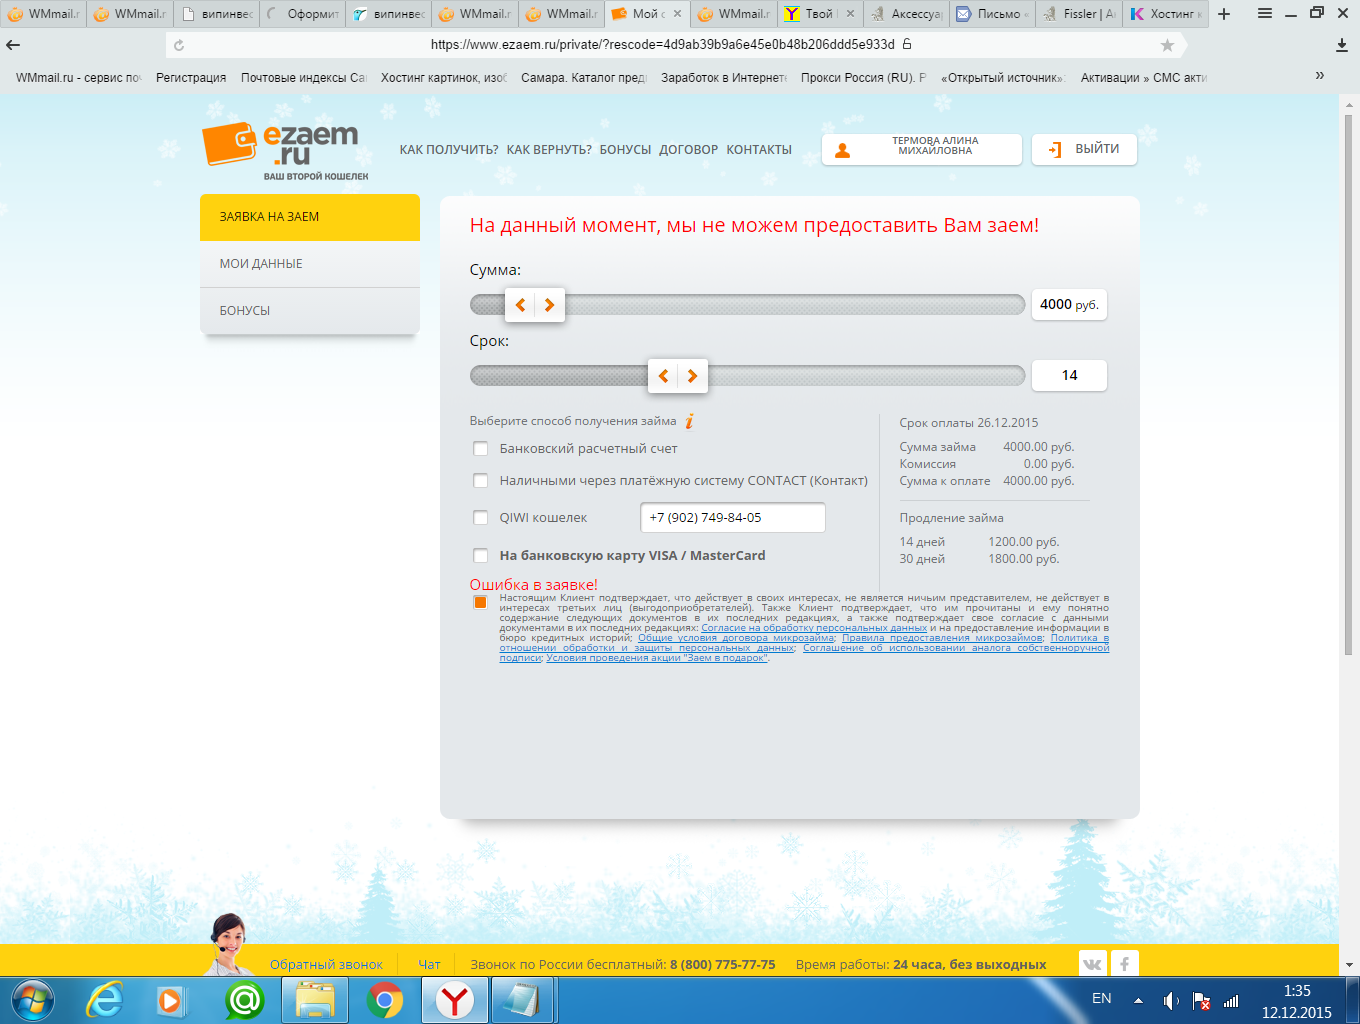The image size is (1360, 1024).
Task: Switch to Аксессуары browser tab
Action: point(906,14)
